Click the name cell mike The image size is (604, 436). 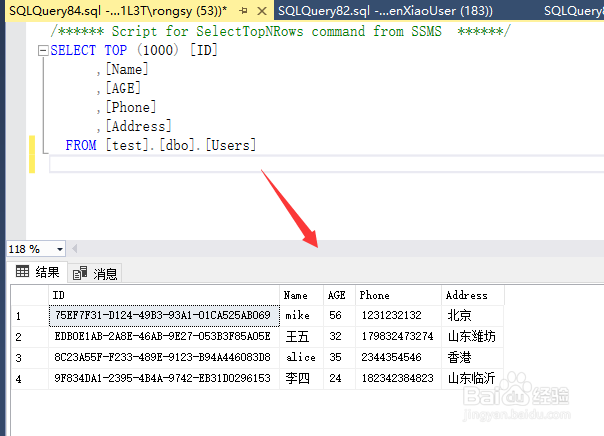coord(301,316)
